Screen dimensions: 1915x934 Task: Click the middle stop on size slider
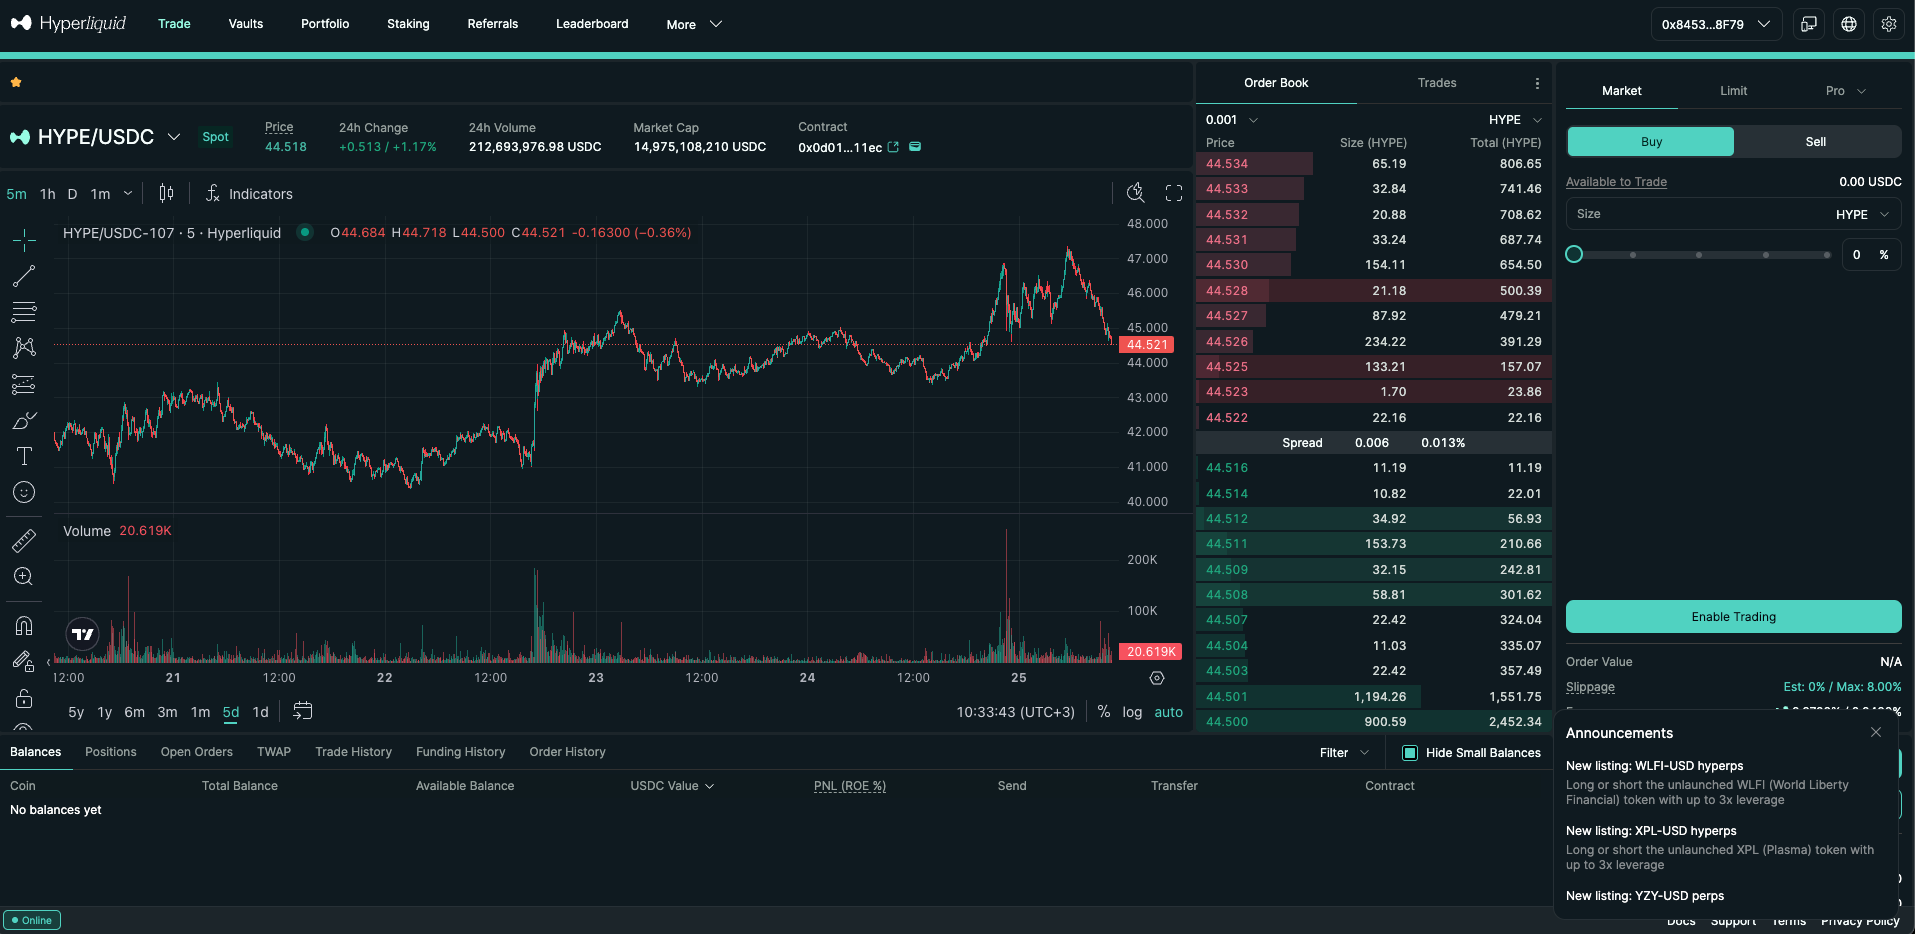click(x=1699, y=255)
